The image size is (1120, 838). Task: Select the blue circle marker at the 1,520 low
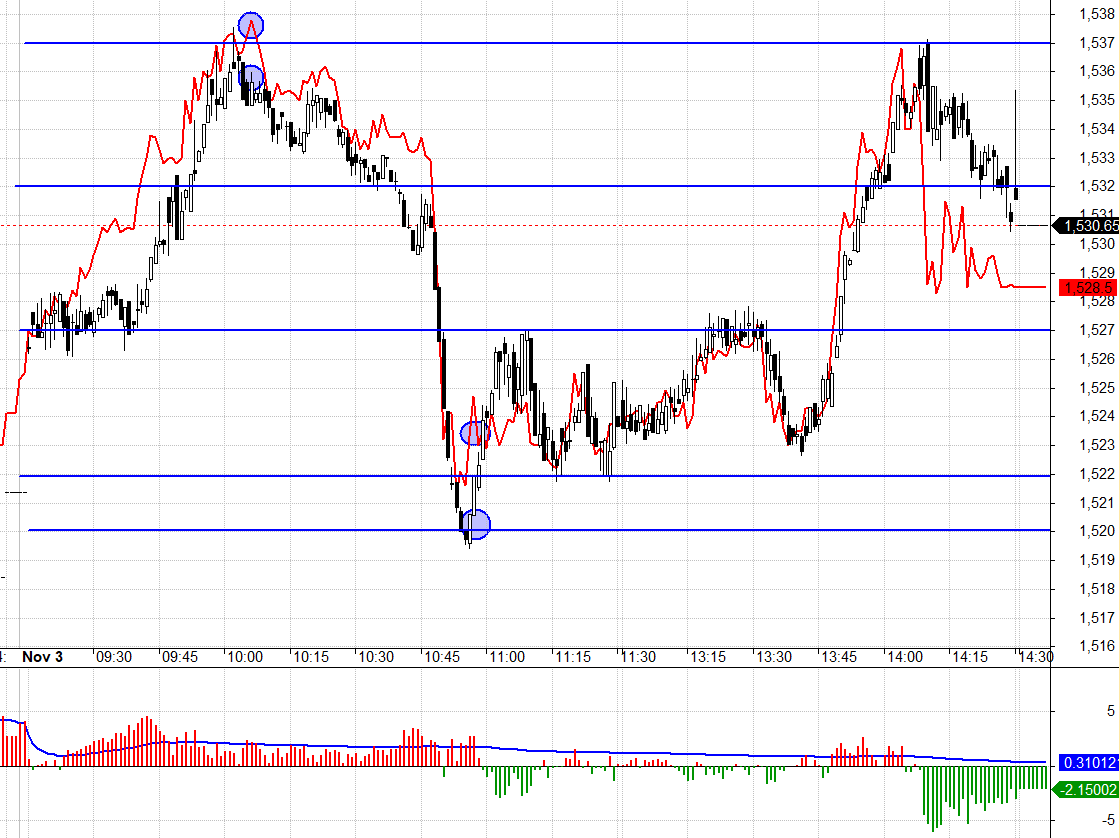click(477, 524)
